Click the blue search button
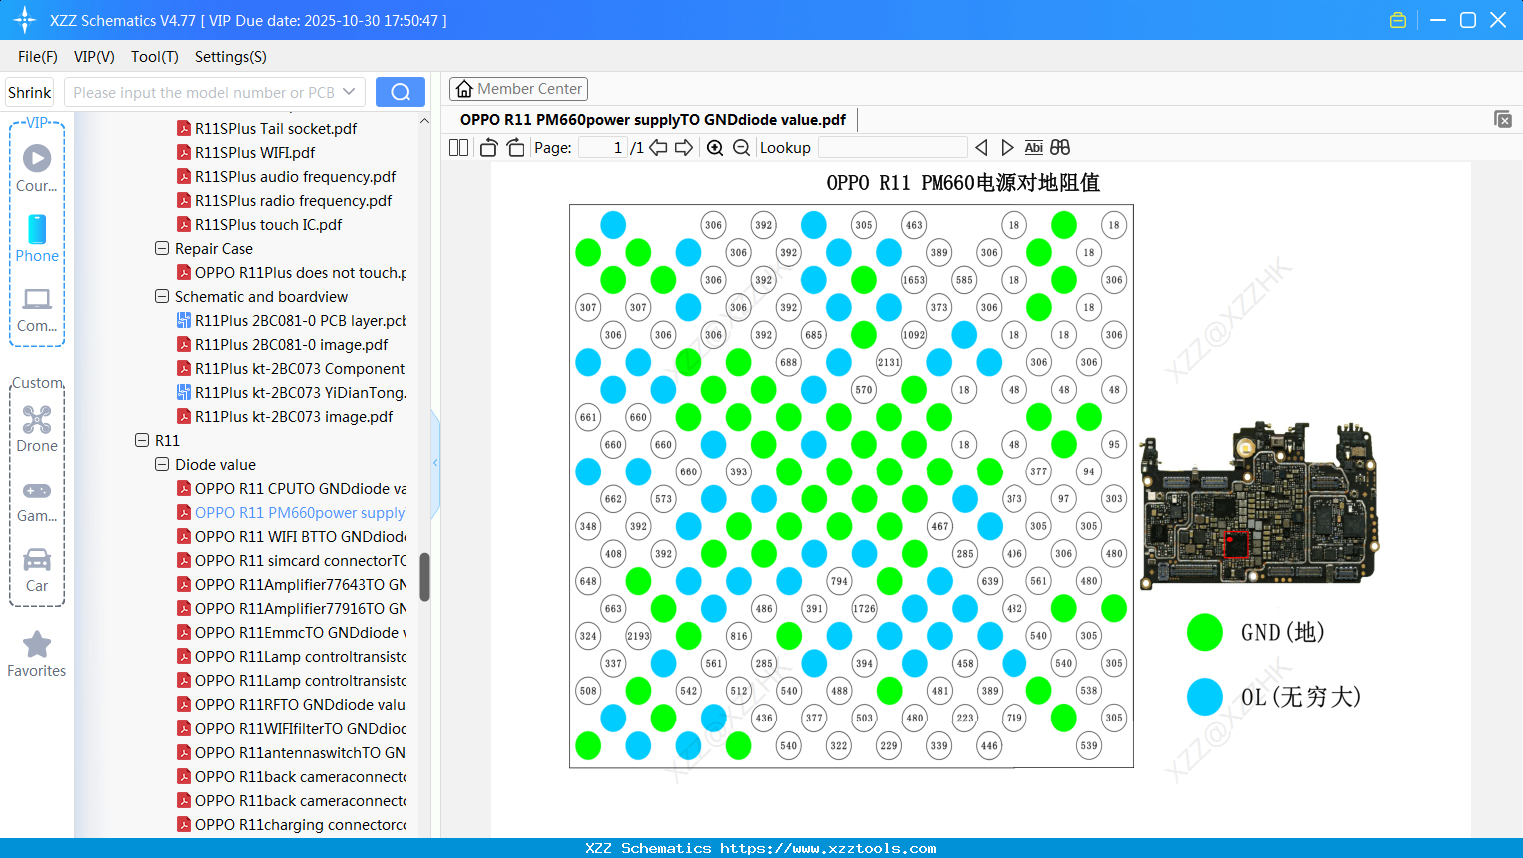 (400, 92)
